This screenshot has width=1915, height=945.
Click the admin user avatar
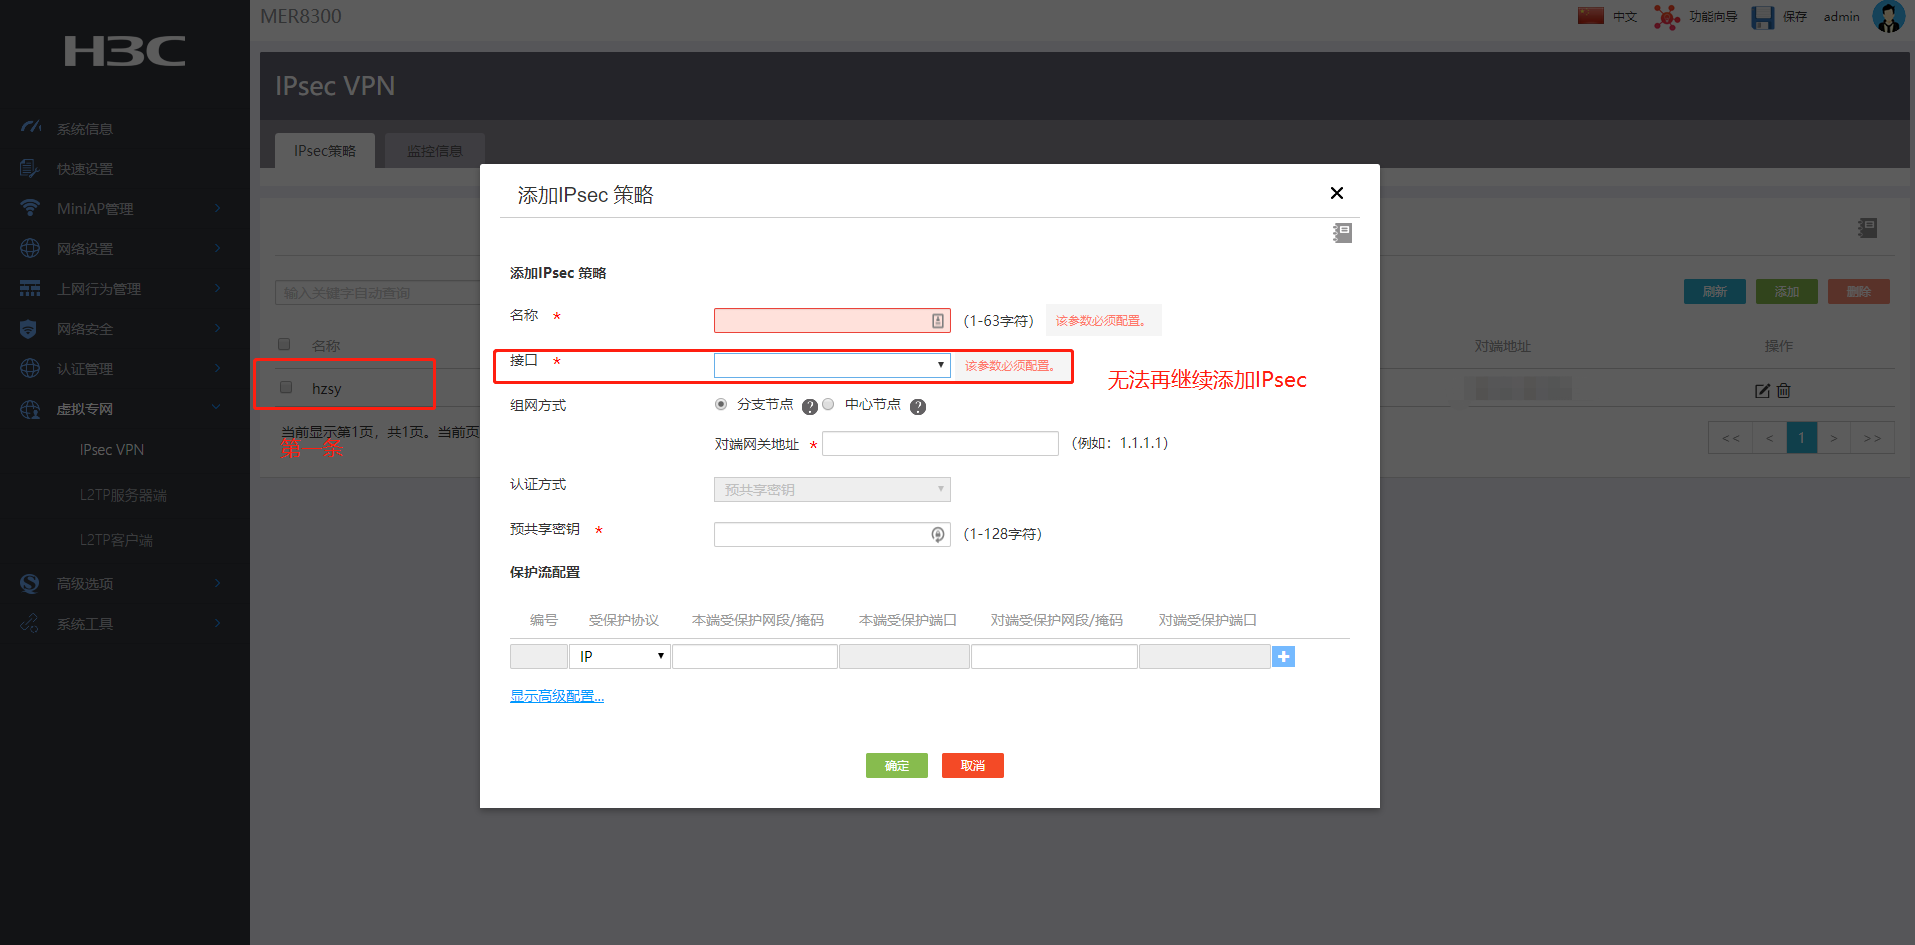[1888, 16]
